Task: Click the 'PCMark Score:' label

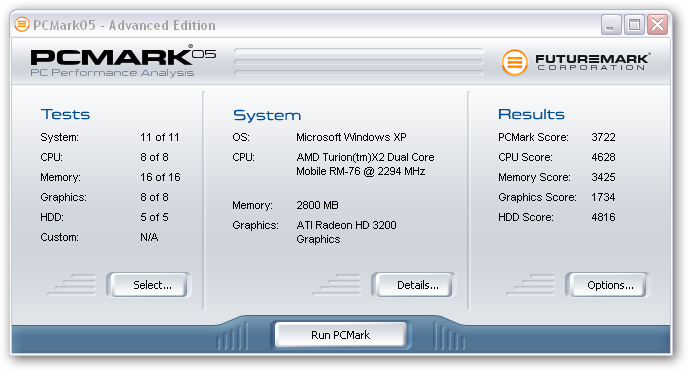Action: tap(533, 137)
